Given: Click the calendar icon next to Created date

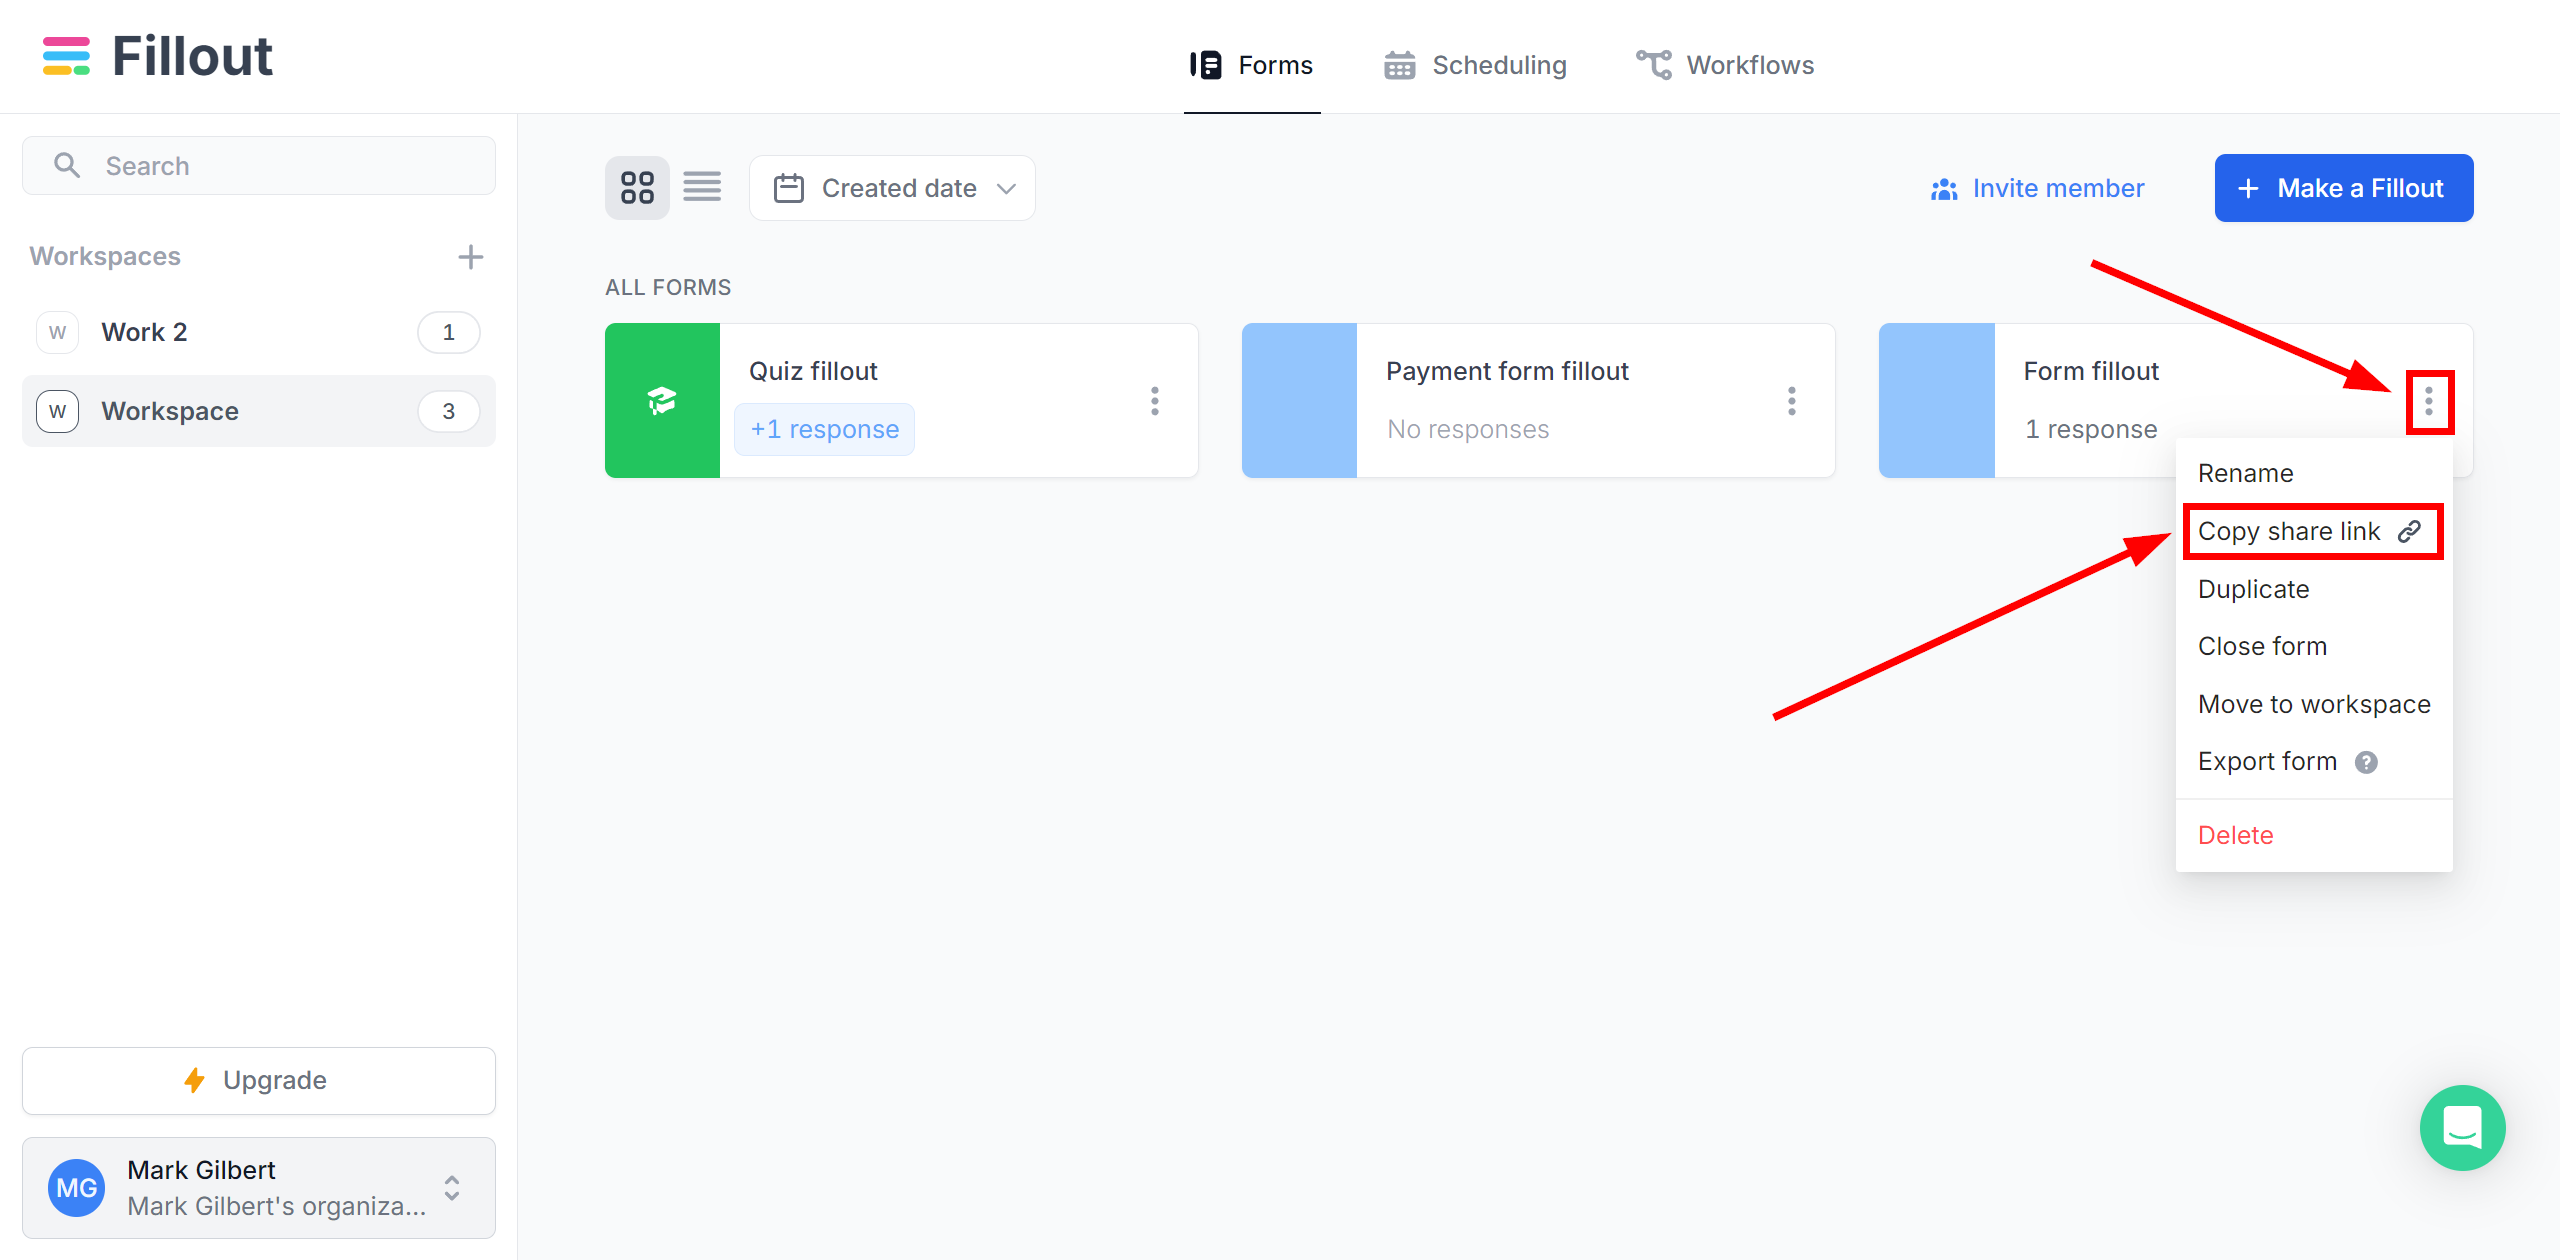Looking at the screenshot, I should coord(790,186).
